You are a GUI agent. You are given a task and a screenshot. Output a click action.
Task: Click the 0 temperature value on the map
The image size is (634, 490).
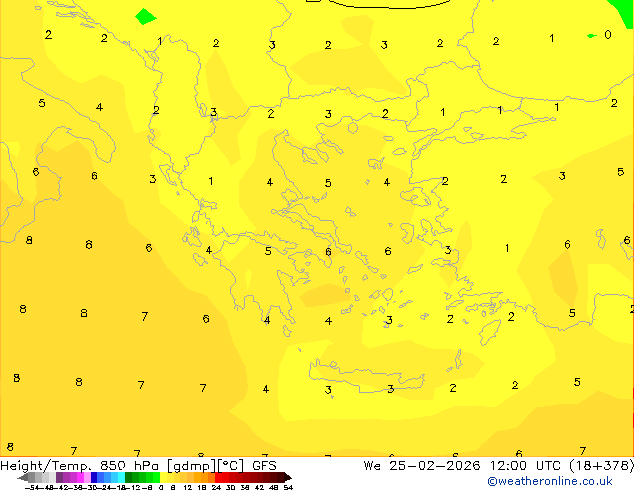(608, 35)
